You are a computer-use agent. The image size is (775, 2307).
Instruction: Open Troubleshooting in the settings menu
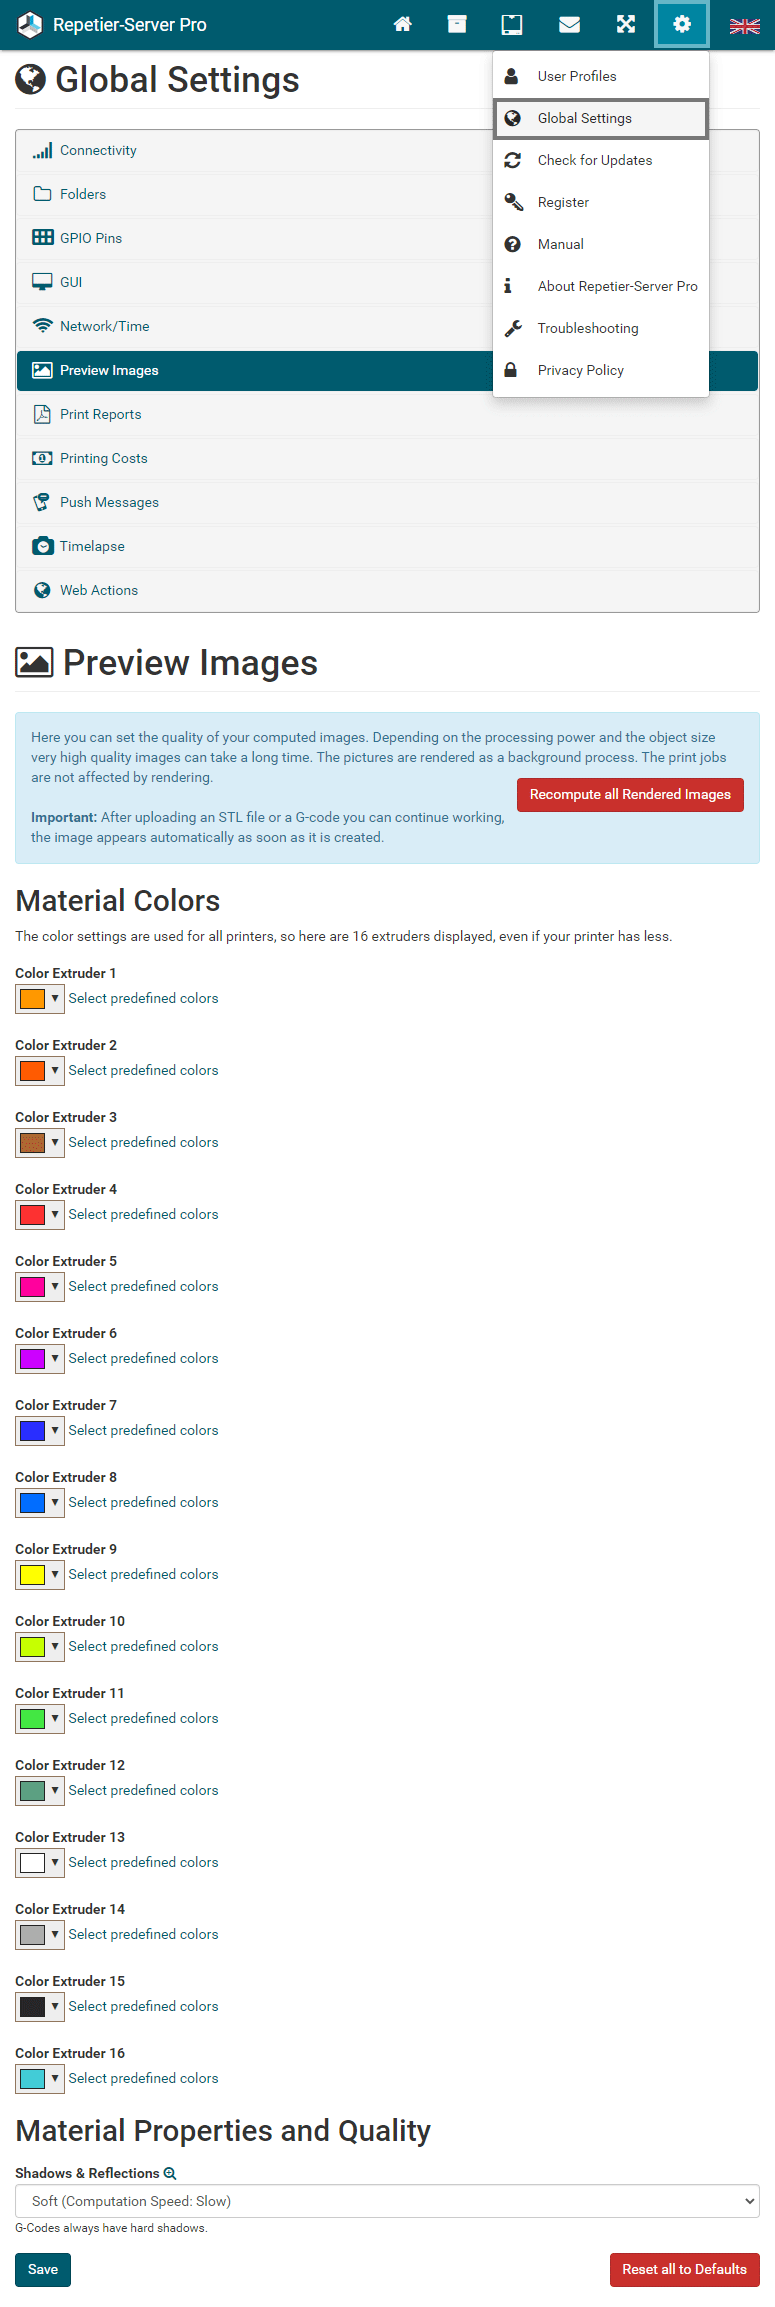(587, 328)
